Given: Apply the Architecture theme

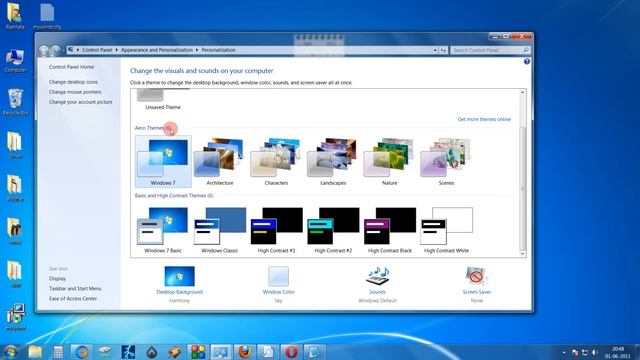Looking at the screenshot, I should pos(220,162).
